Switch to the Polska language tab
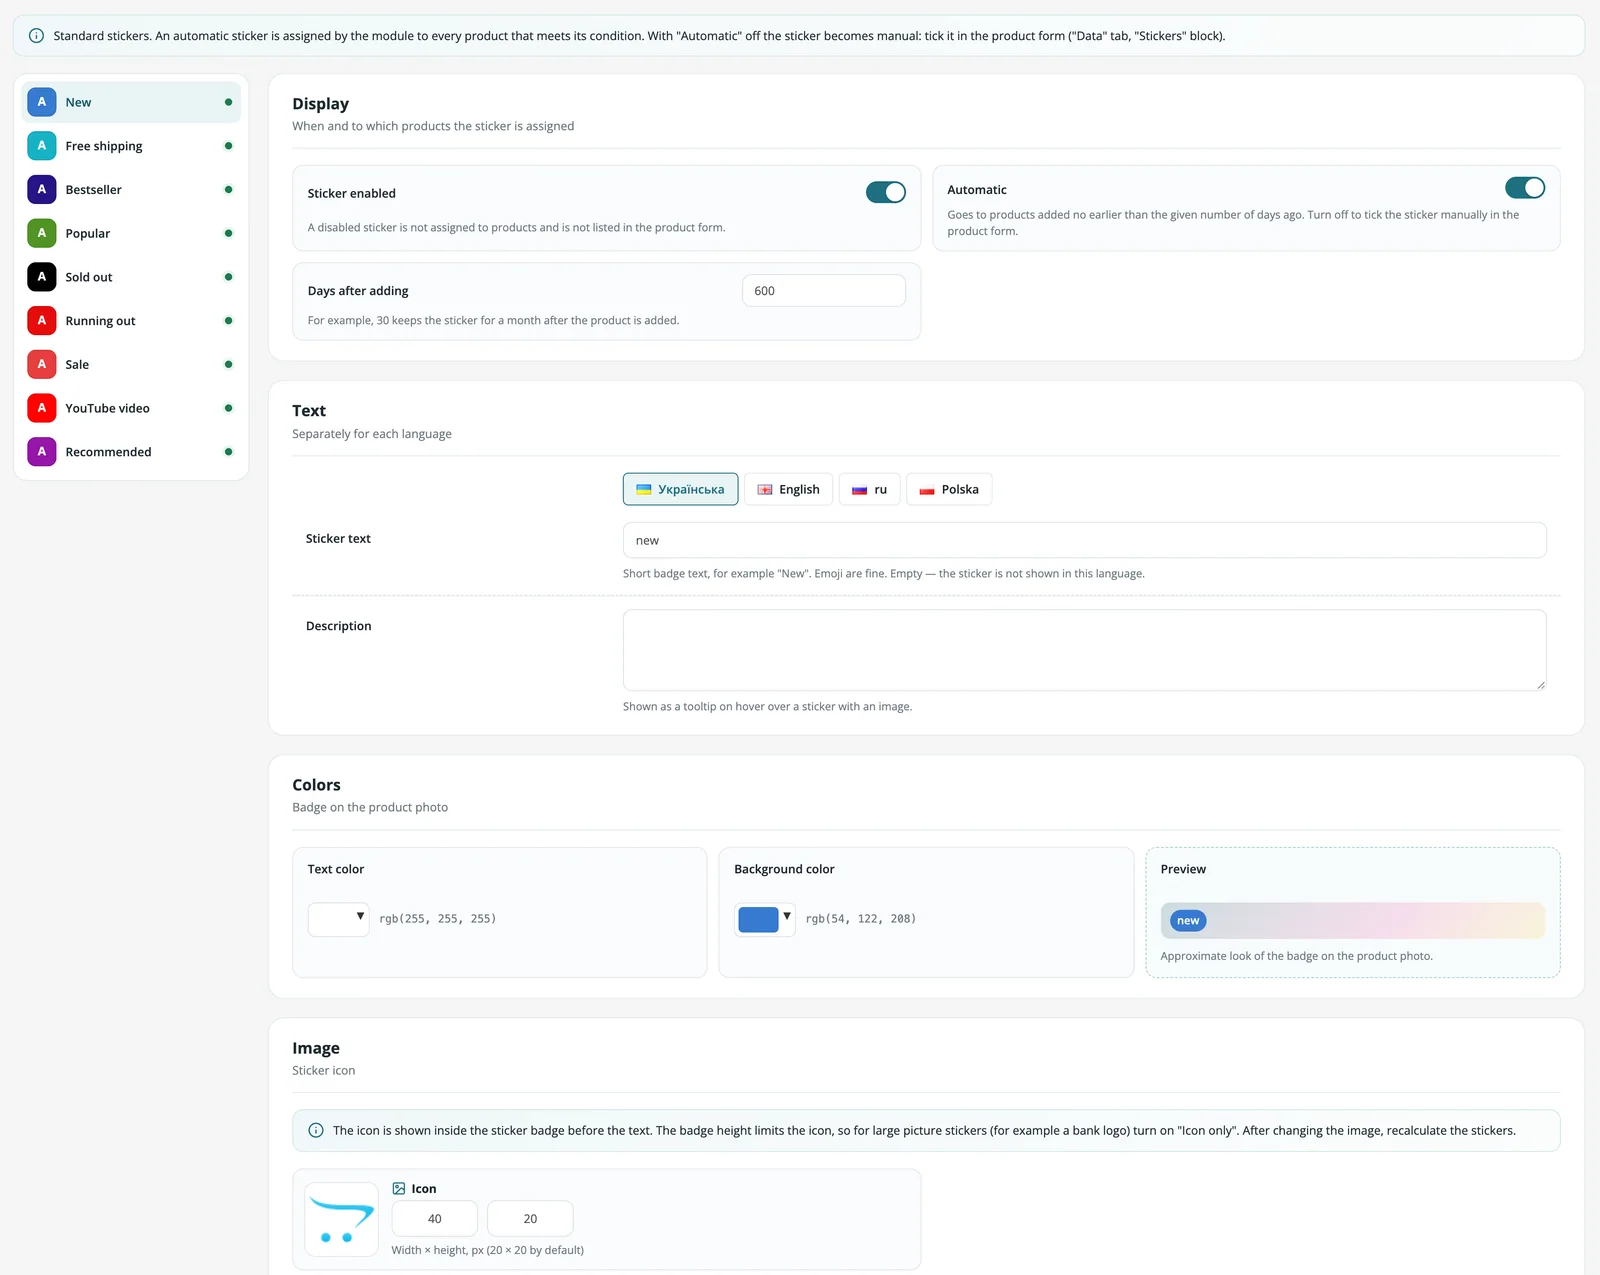 (x=949, y=489)
